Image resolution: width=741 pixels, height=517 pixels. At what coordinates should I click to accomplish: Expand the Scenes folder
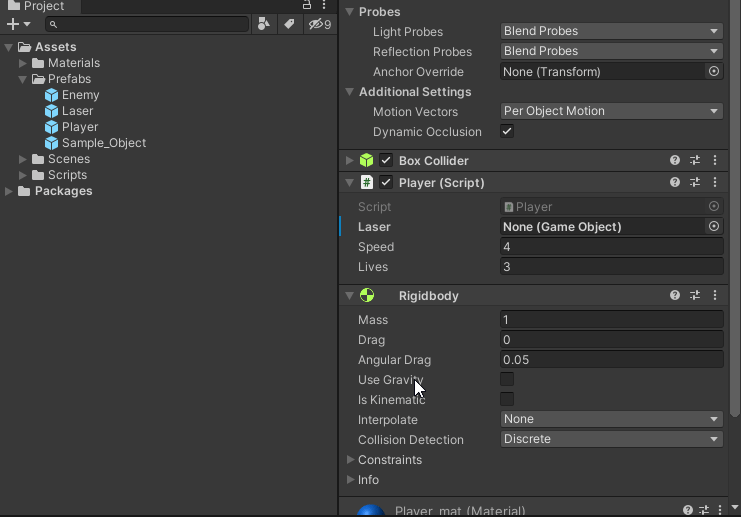point(22,159)
